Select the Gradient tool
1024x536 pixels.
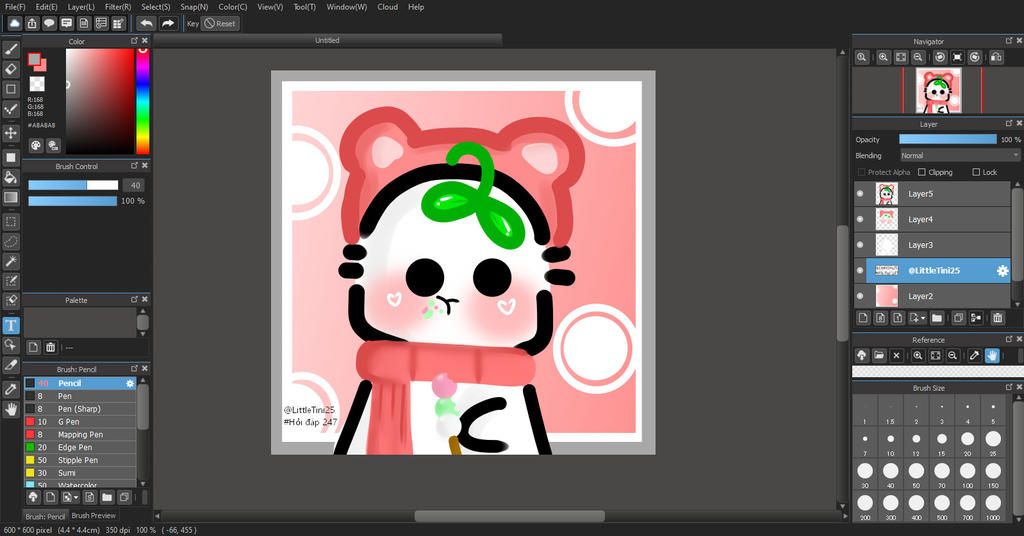11,197
